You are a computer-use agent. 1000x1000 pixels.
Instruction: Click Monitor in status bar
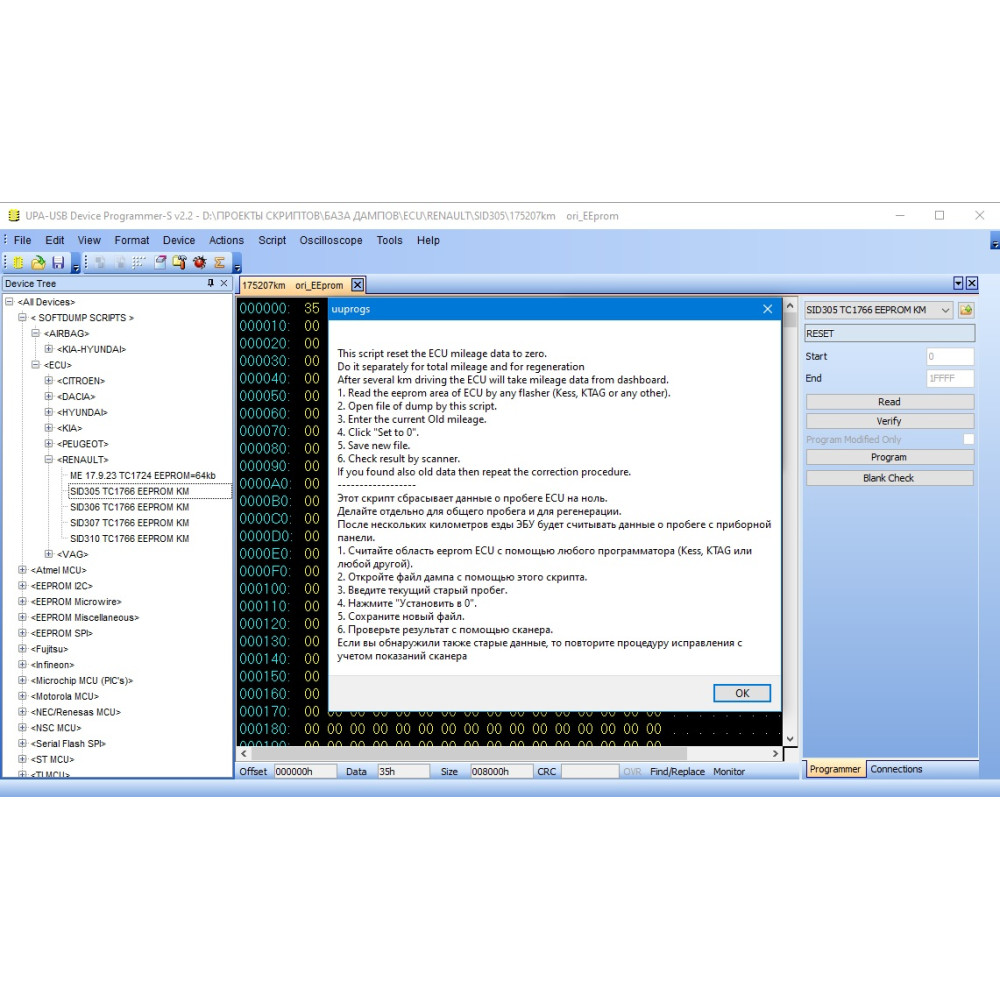tap(729, 772)
